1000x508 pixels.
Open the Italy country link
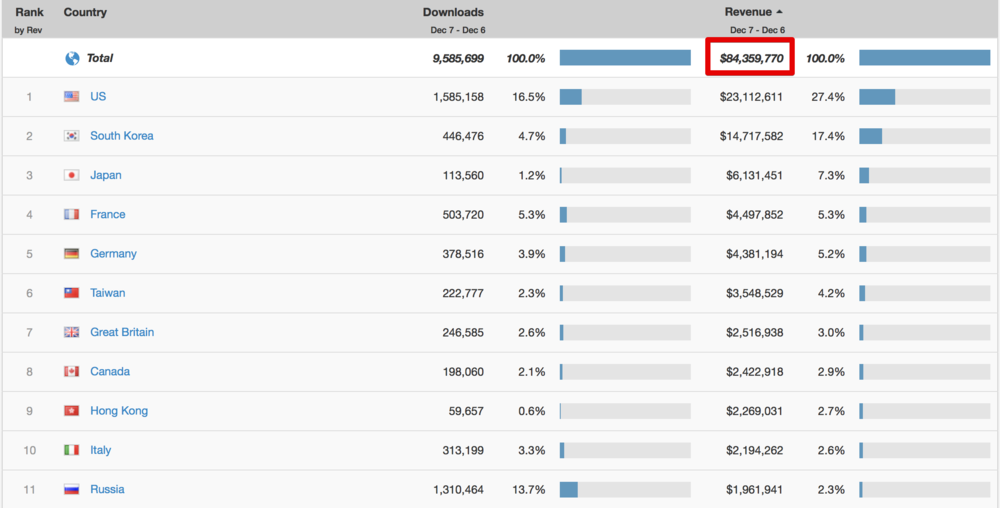(x=101, y=450)
